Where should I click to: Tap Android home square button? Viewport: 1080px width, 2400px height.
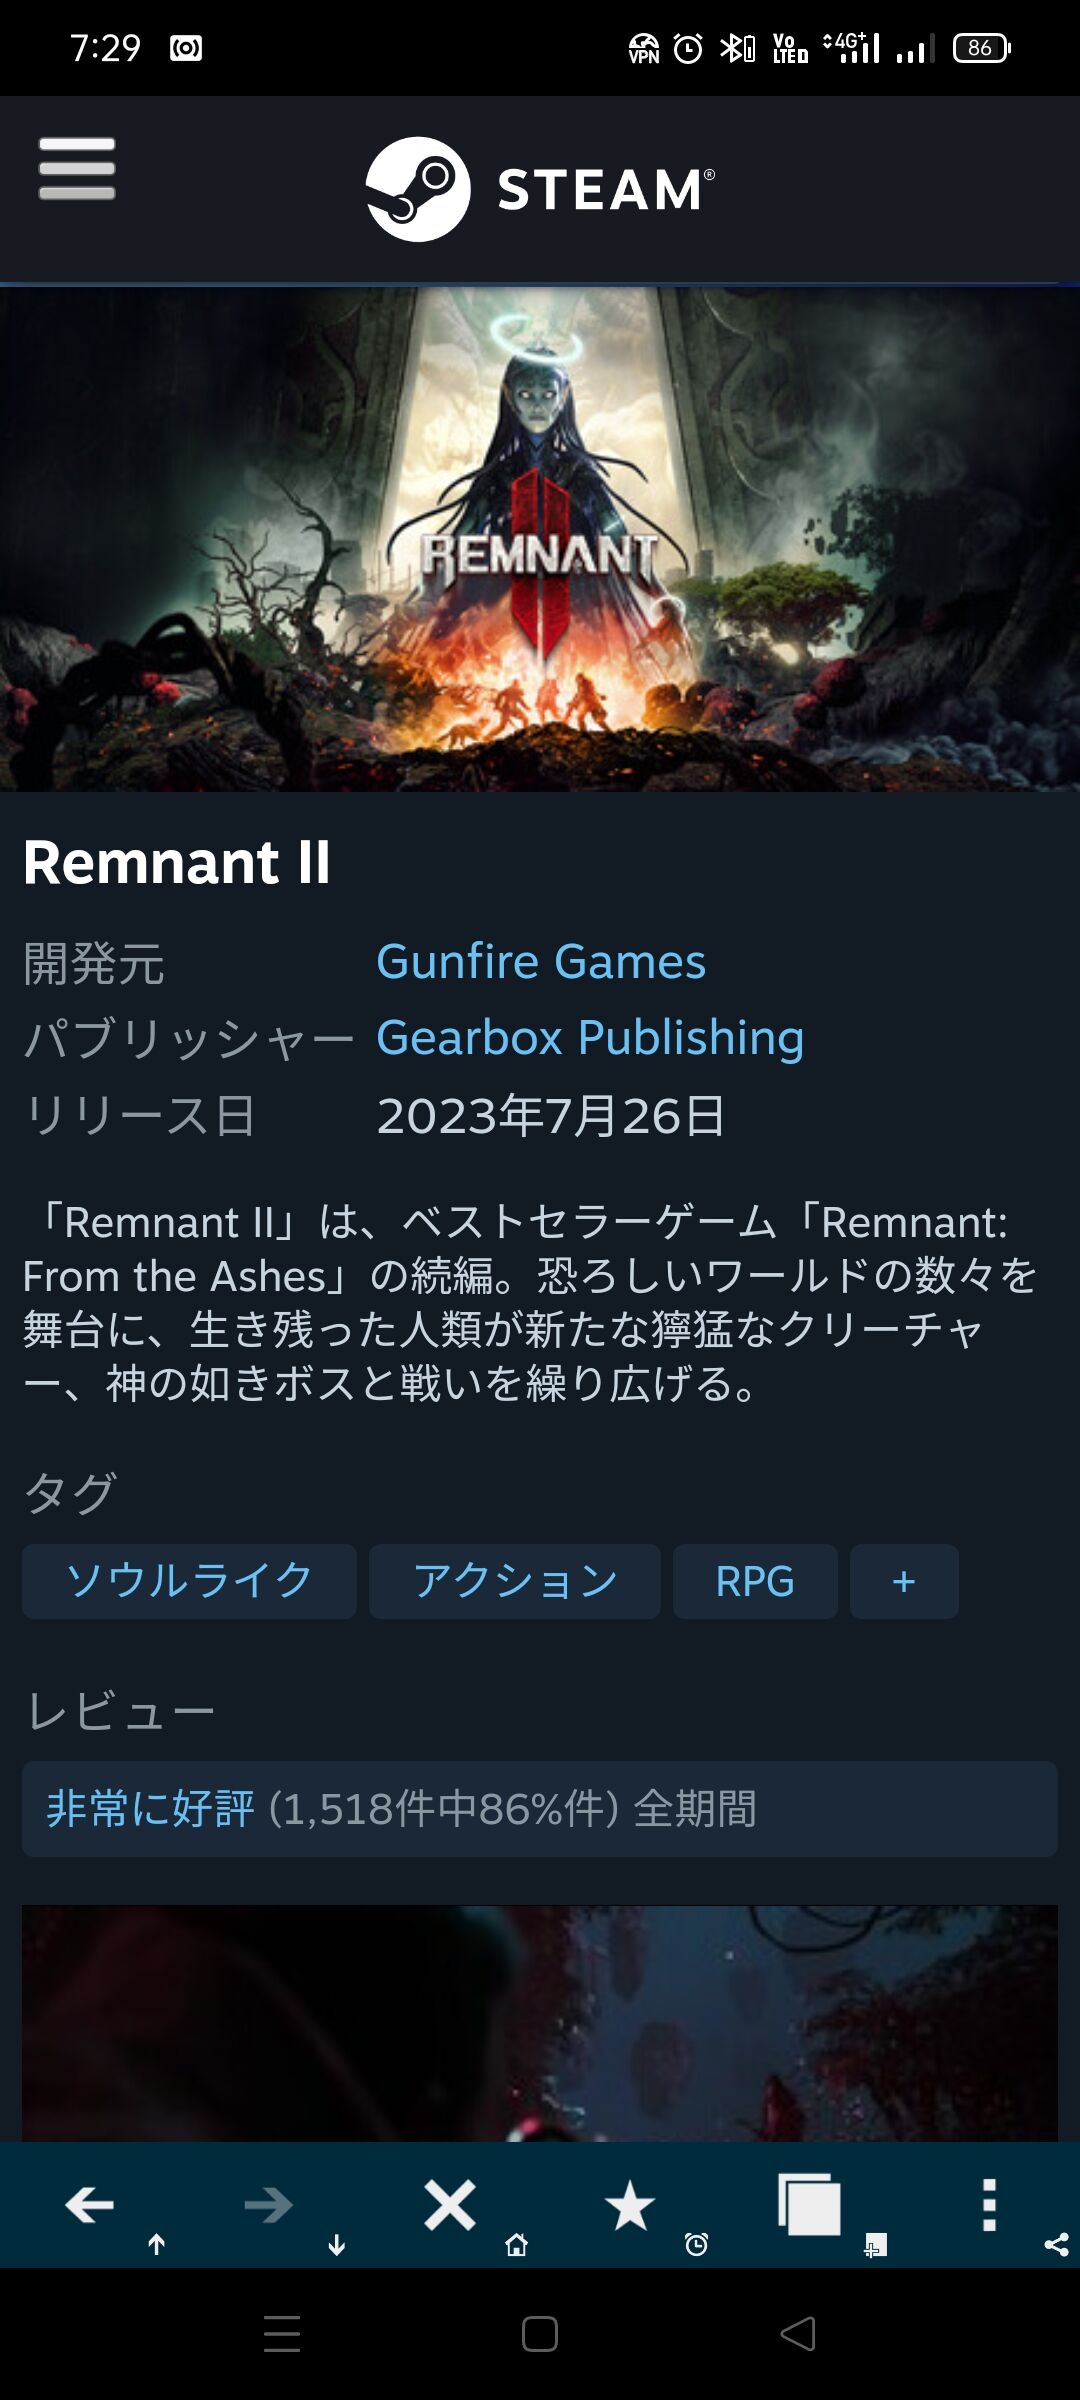click(x=540, y=2334)
